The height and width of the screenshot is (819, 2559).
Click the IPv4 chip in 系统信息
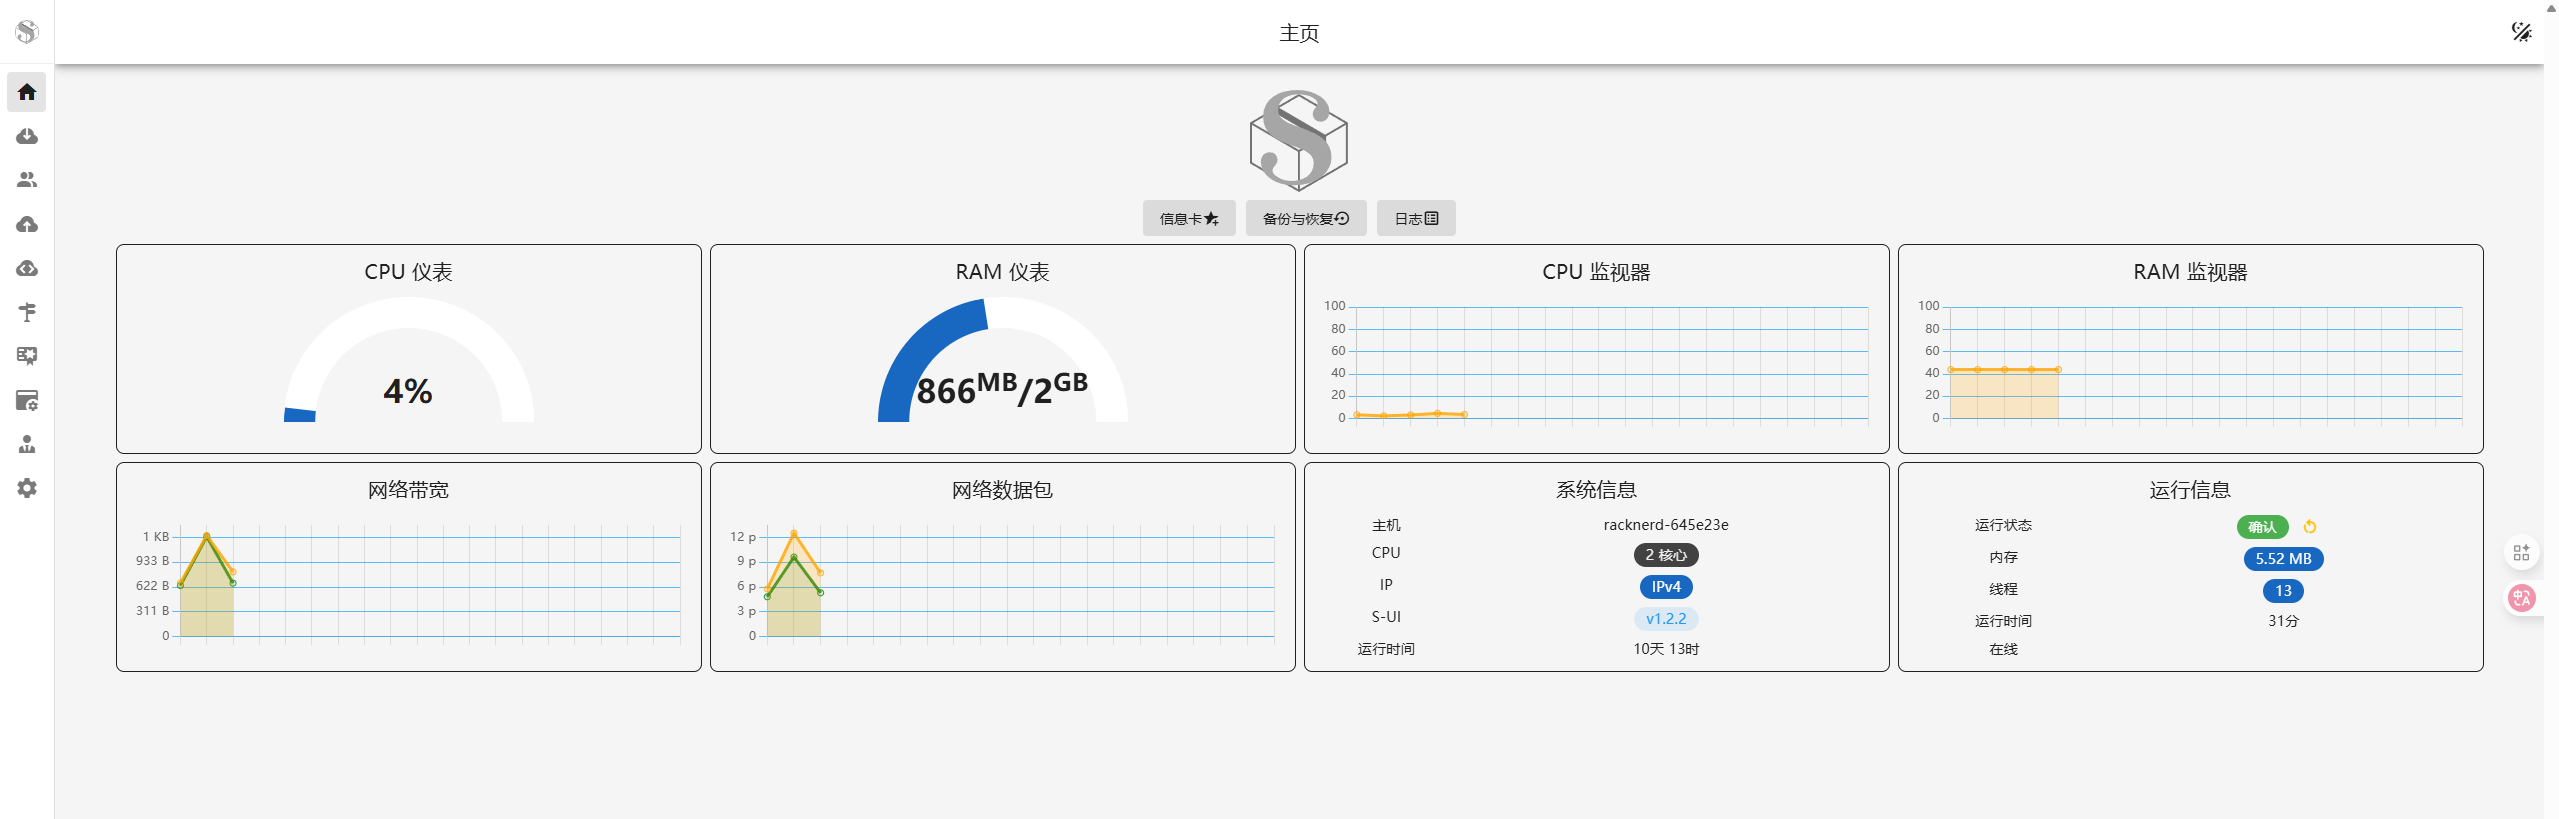pyautogui.click(x=1665, y=587)
